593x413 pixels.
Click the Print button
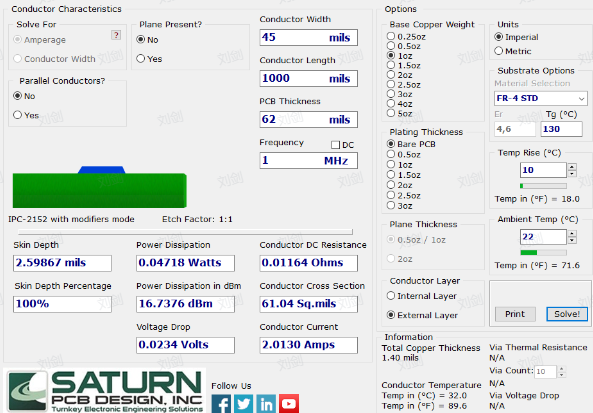pos(515,314)
